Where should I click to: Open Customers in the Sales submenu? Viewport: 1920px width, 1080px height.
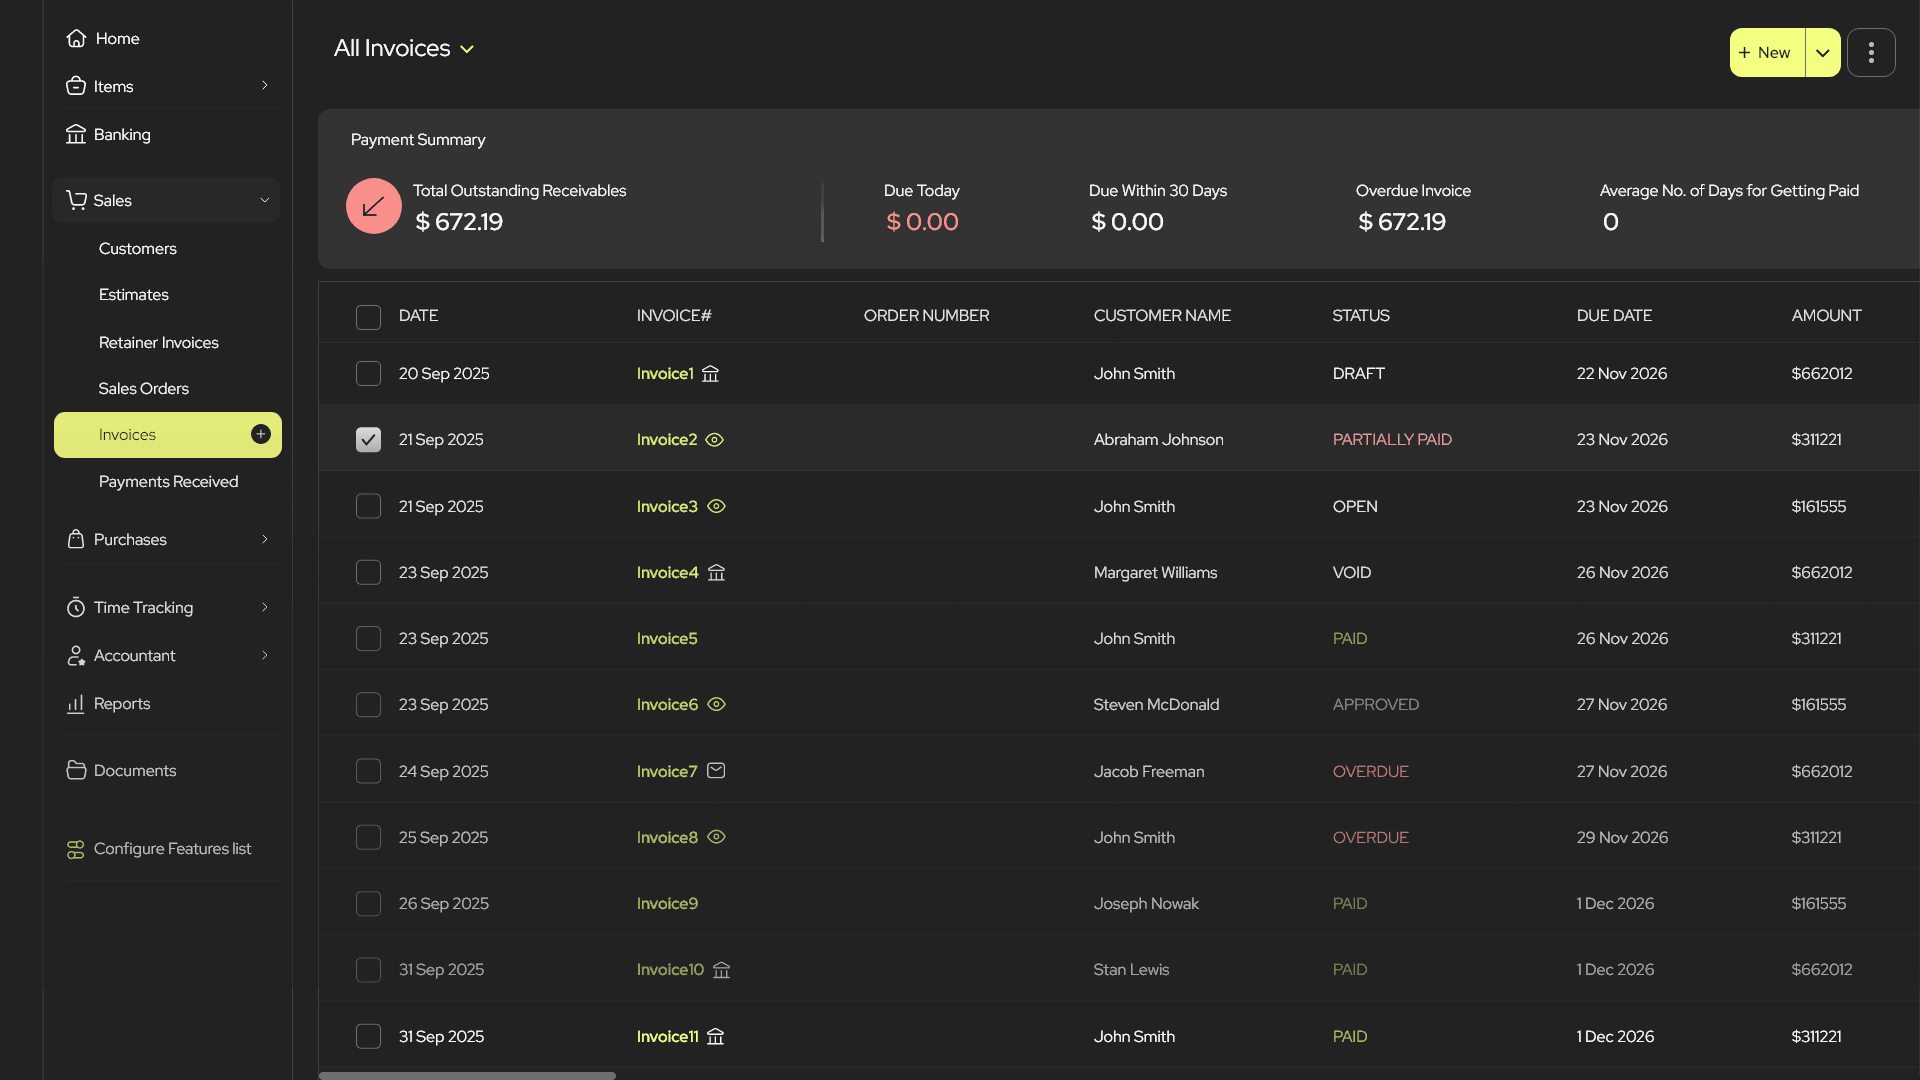[137, 249]
